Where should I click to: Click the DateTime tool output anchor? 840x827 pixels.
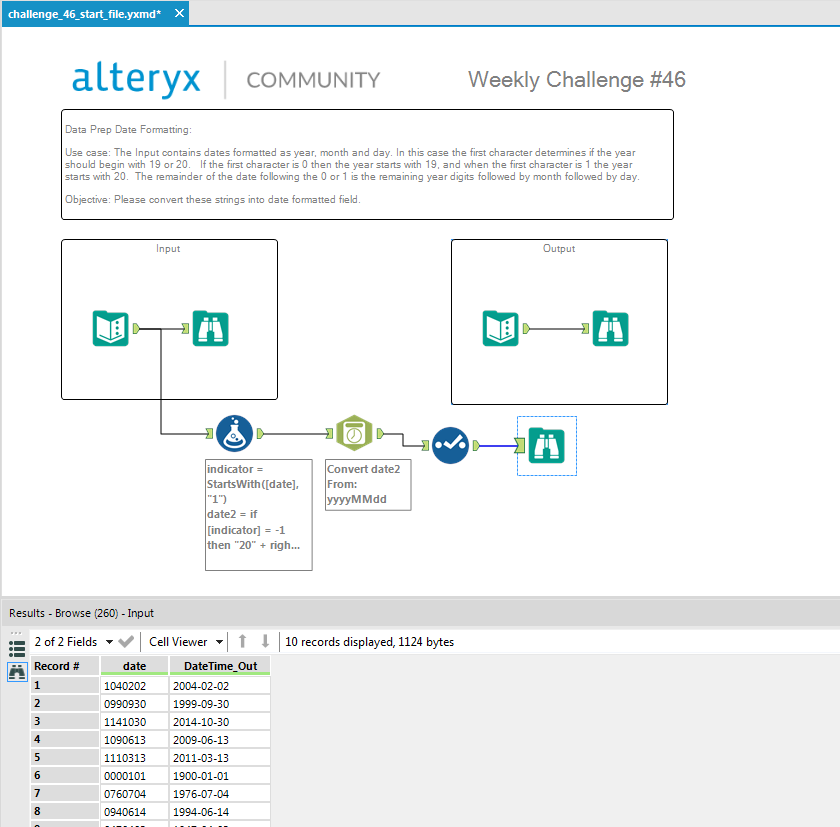(380, 433)
